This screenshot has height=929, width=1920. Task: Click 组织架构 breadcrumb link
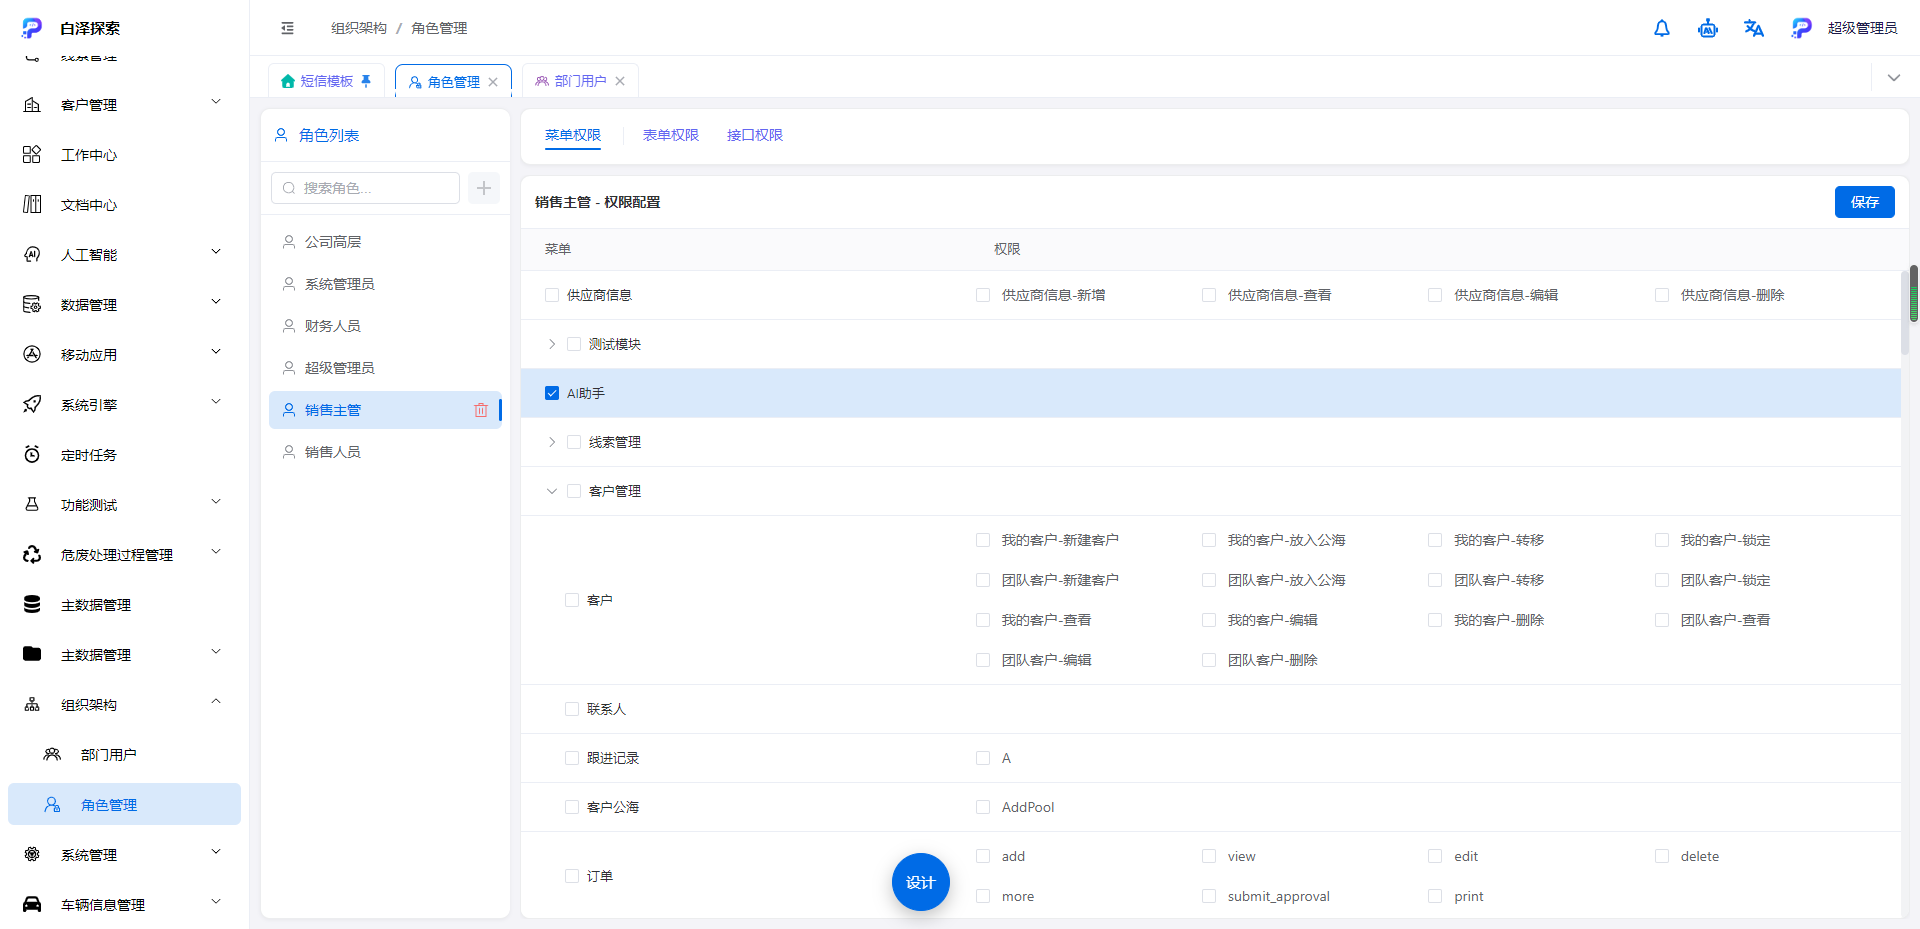(359, 28)
